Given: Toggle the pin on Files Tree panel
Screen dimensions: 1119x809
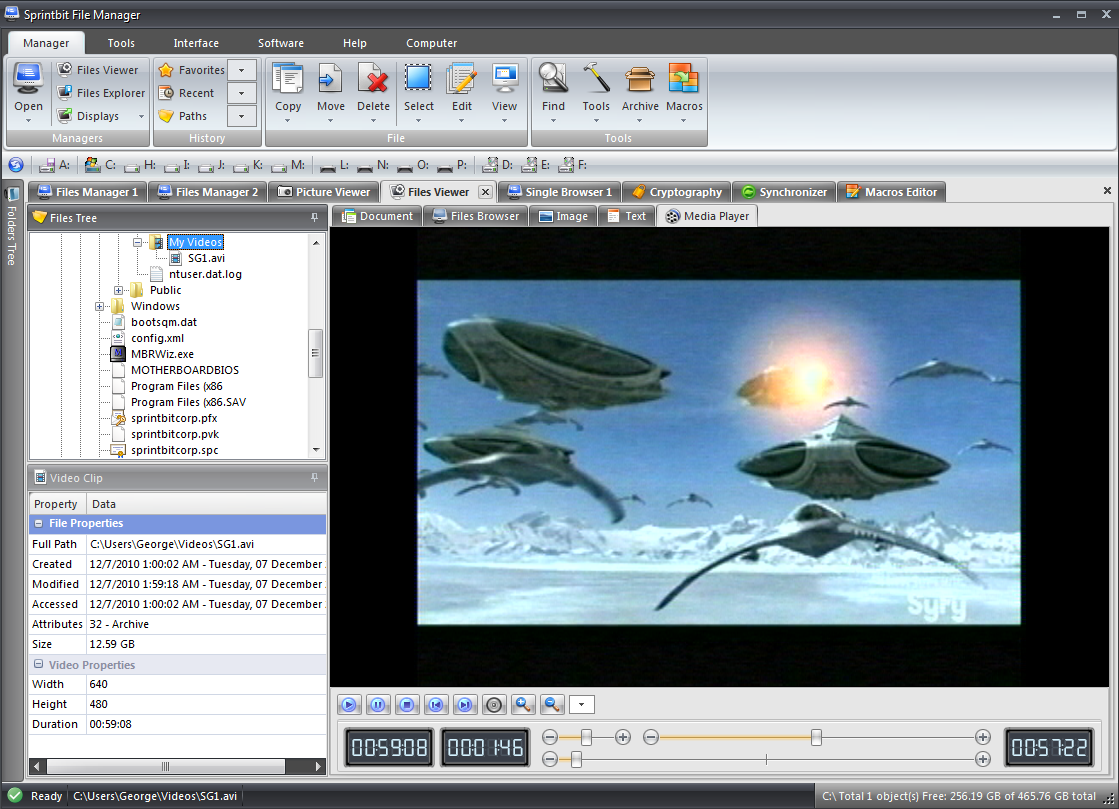Looking at the screenshot, I should [x=315, y=217].
